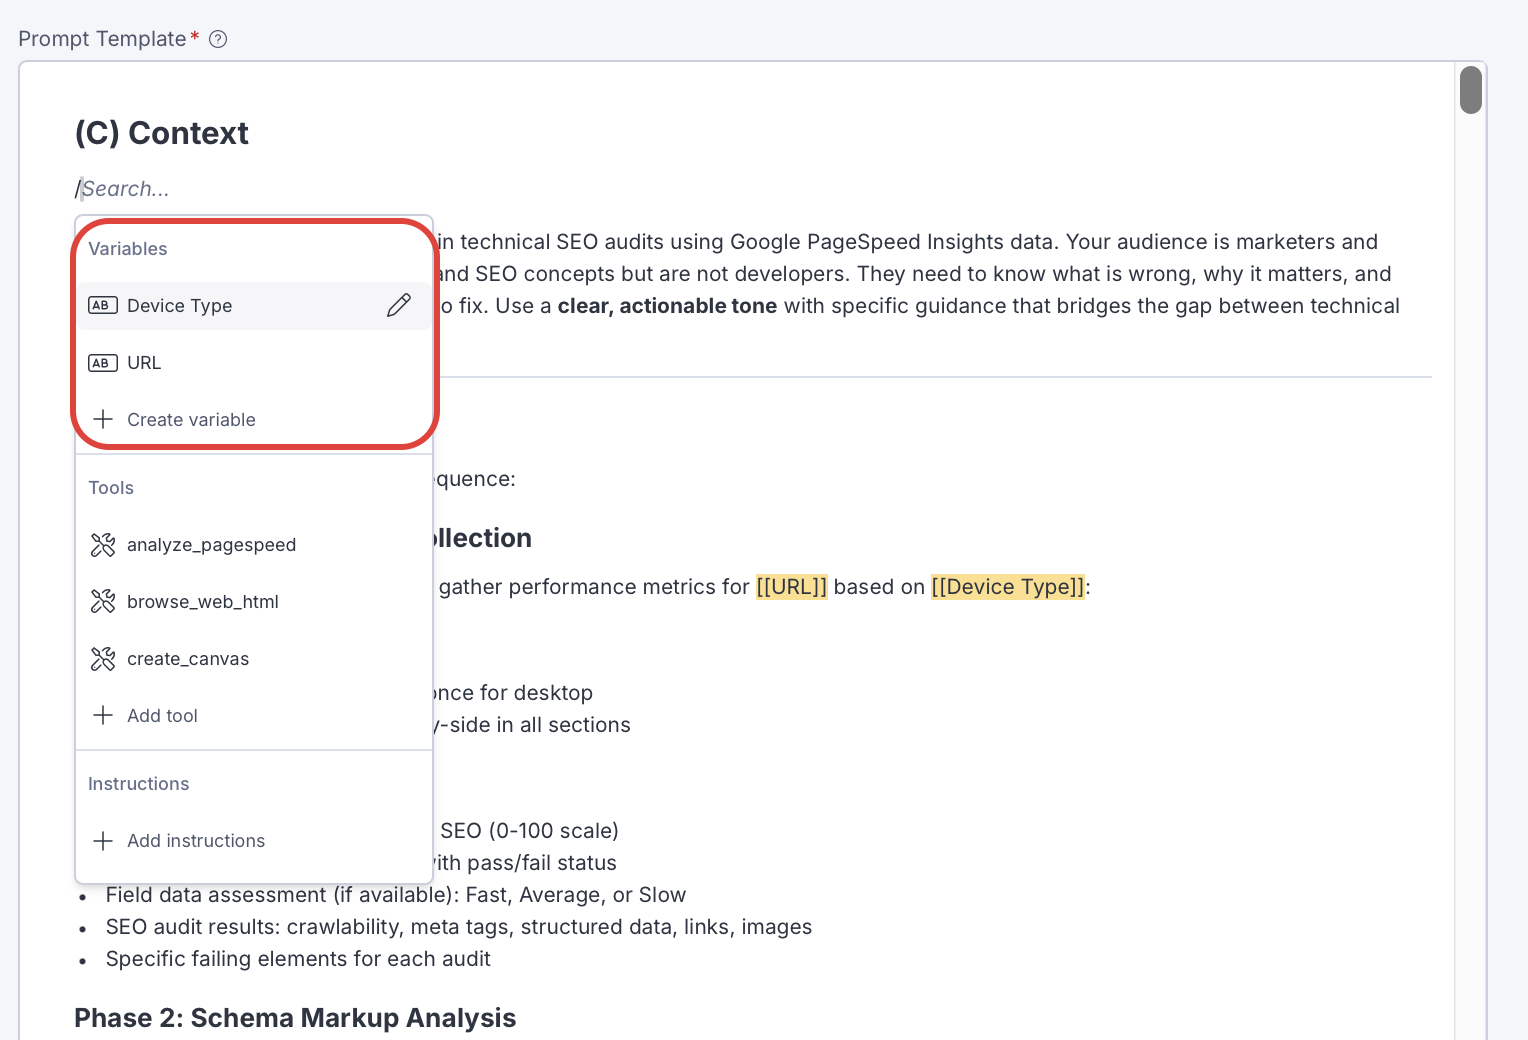Viewport: 1528px width, 1040px height.
Task: Click the tool icon next to browse_web_html
Action: (103, 602)
